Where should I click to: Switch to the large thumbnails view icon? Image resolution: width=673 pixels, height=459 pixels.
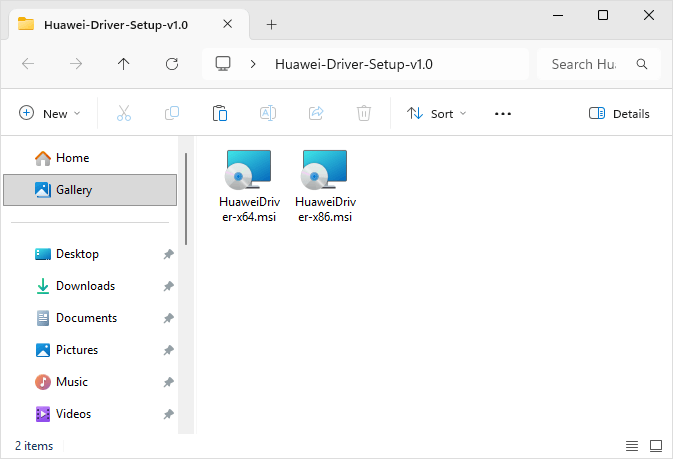pos(656,446)
